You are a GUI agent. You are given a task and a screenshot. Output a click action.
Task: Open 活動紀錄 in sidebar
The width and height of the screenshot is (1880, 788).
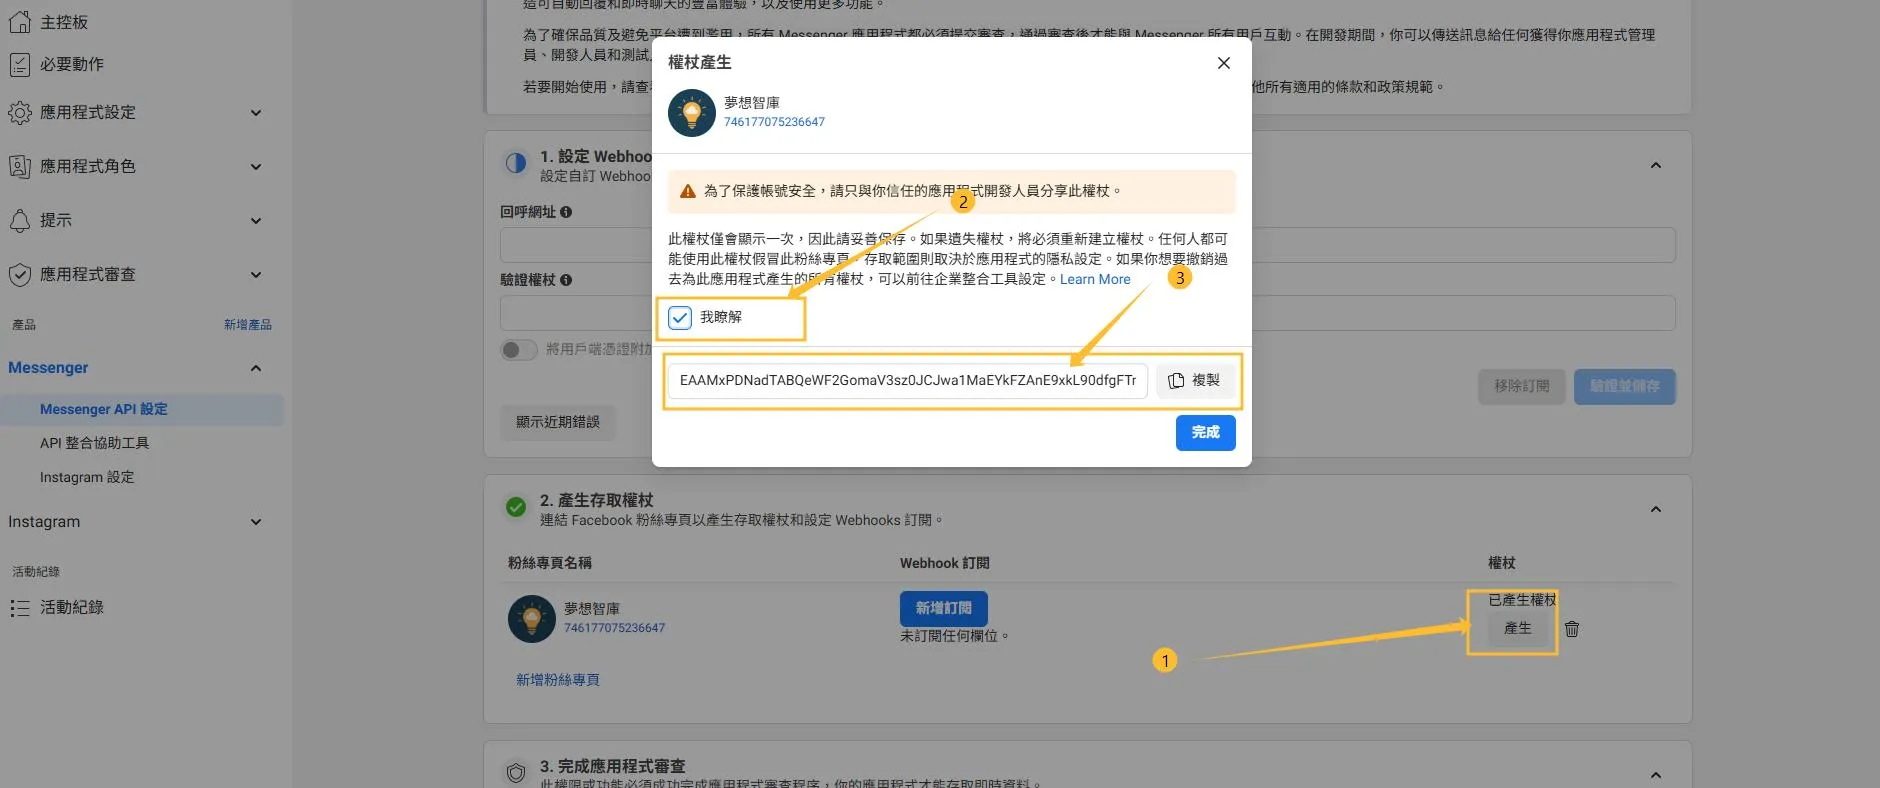tap(72, 607)
